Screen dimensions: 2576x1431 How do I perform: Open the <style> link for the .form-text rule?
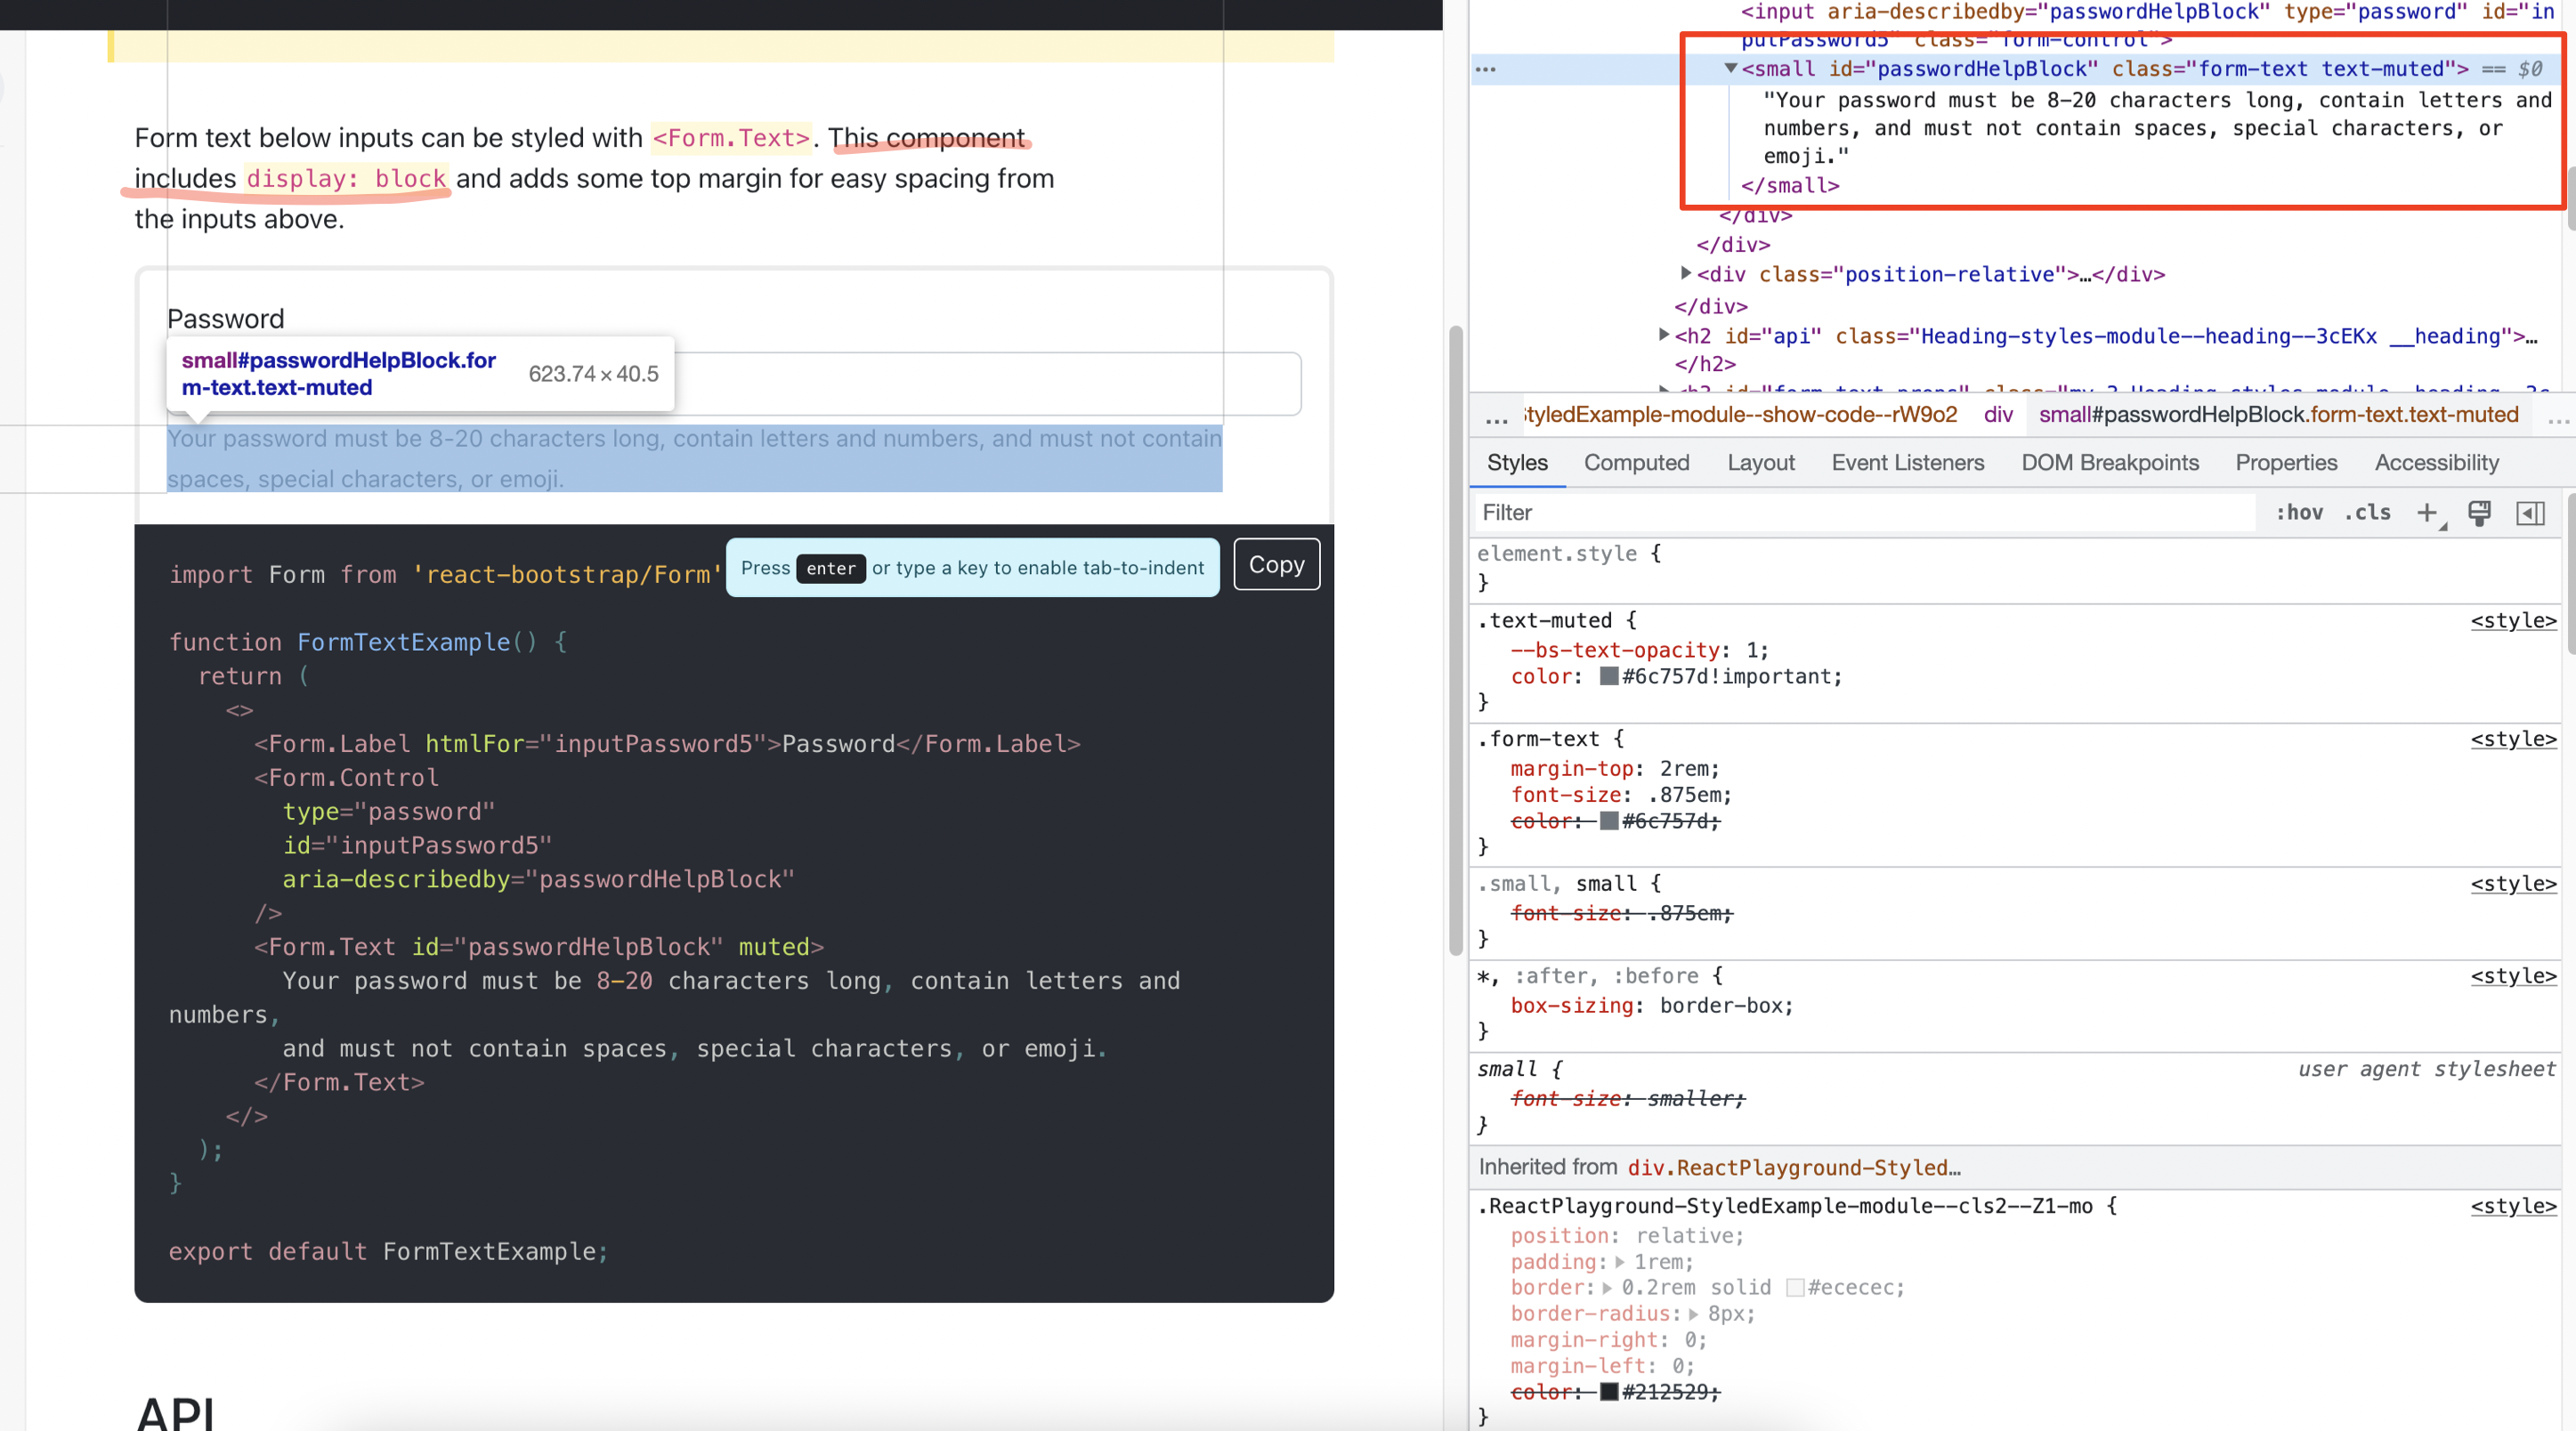(x=2513, y=739)
